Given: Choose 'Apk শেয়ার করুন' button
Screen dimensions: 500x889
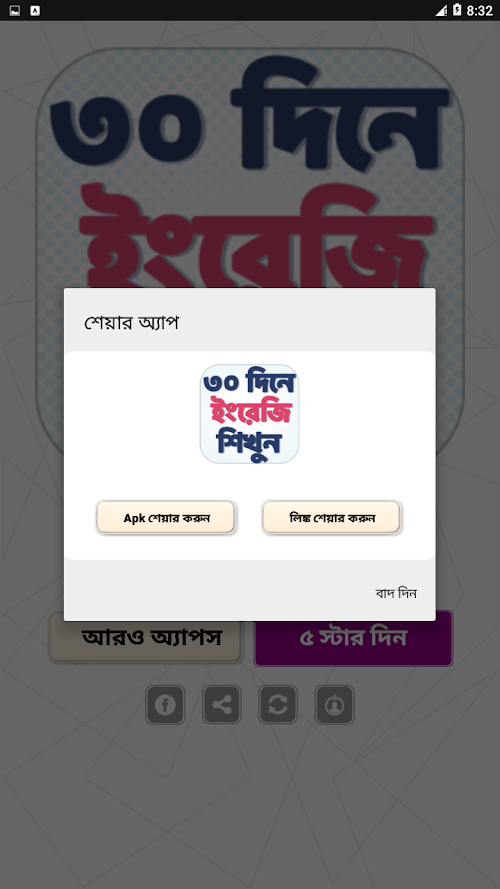Looking at the screenshot, I should tap(166, 517).
